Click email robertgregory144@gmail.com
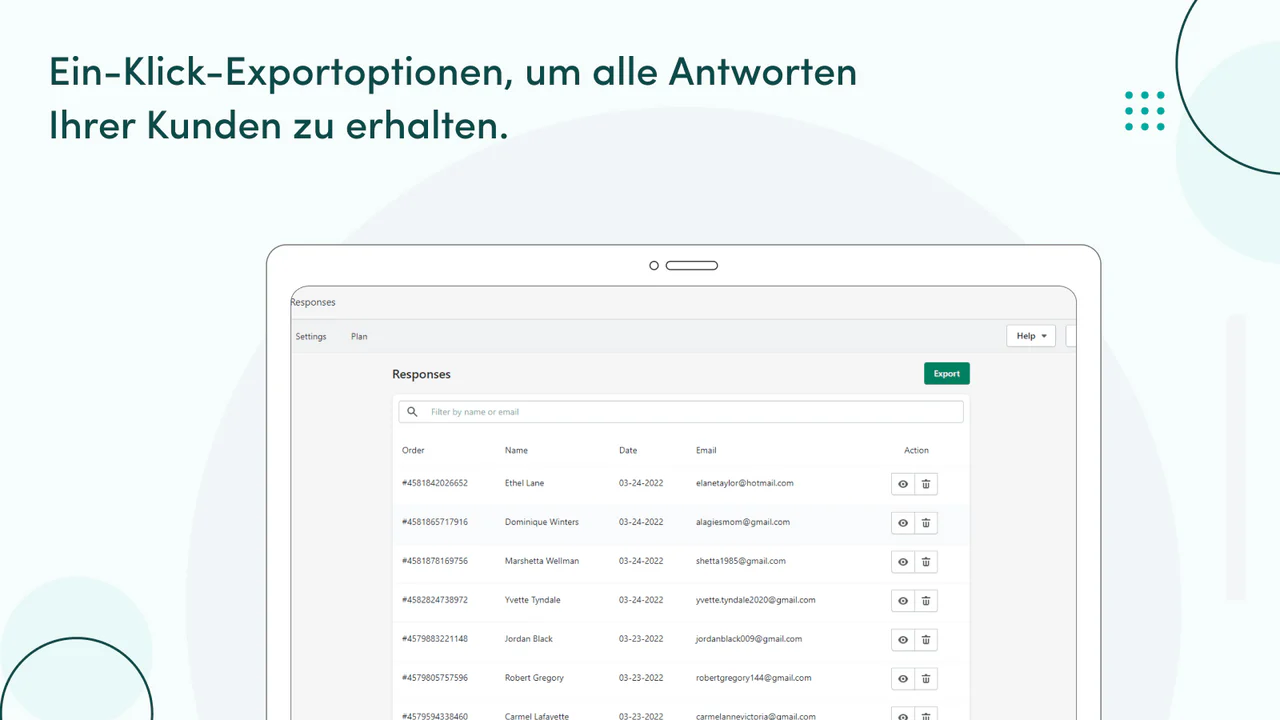This screenshot has width=1280, height=720. pyautogui.click(x=754, y=678)
